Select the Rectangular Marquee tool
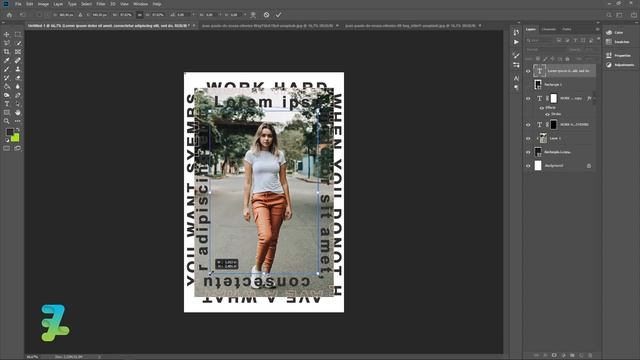This screenshot has height=360, width=640. [x=18, y=35]
